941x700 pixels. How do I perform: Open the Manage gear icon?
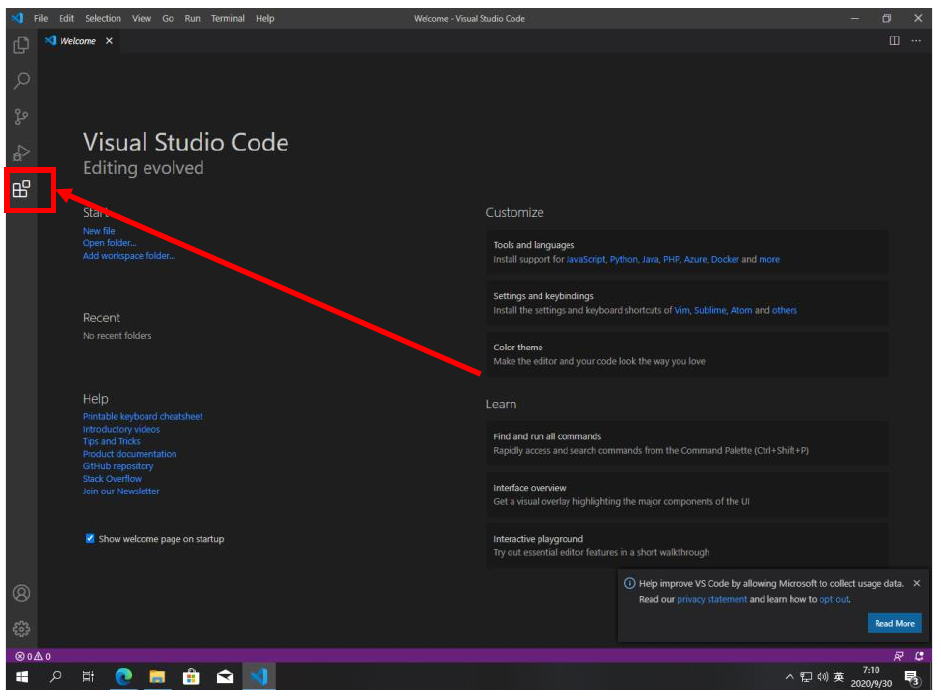pyautogui.click(x=21, y=629)
